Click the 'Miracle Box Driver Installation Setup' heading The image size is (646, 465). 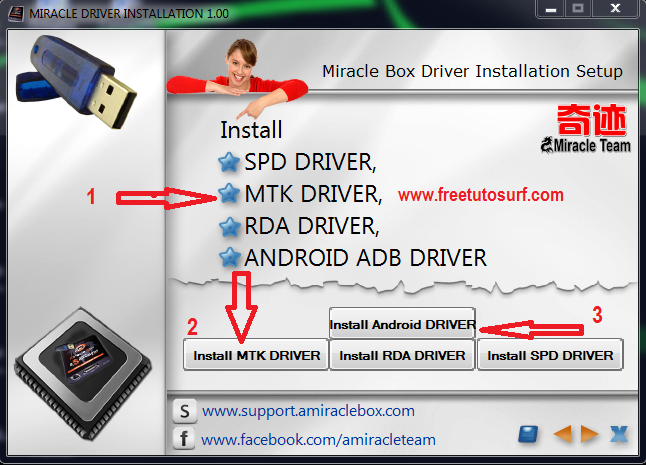(x=472, y=71)
